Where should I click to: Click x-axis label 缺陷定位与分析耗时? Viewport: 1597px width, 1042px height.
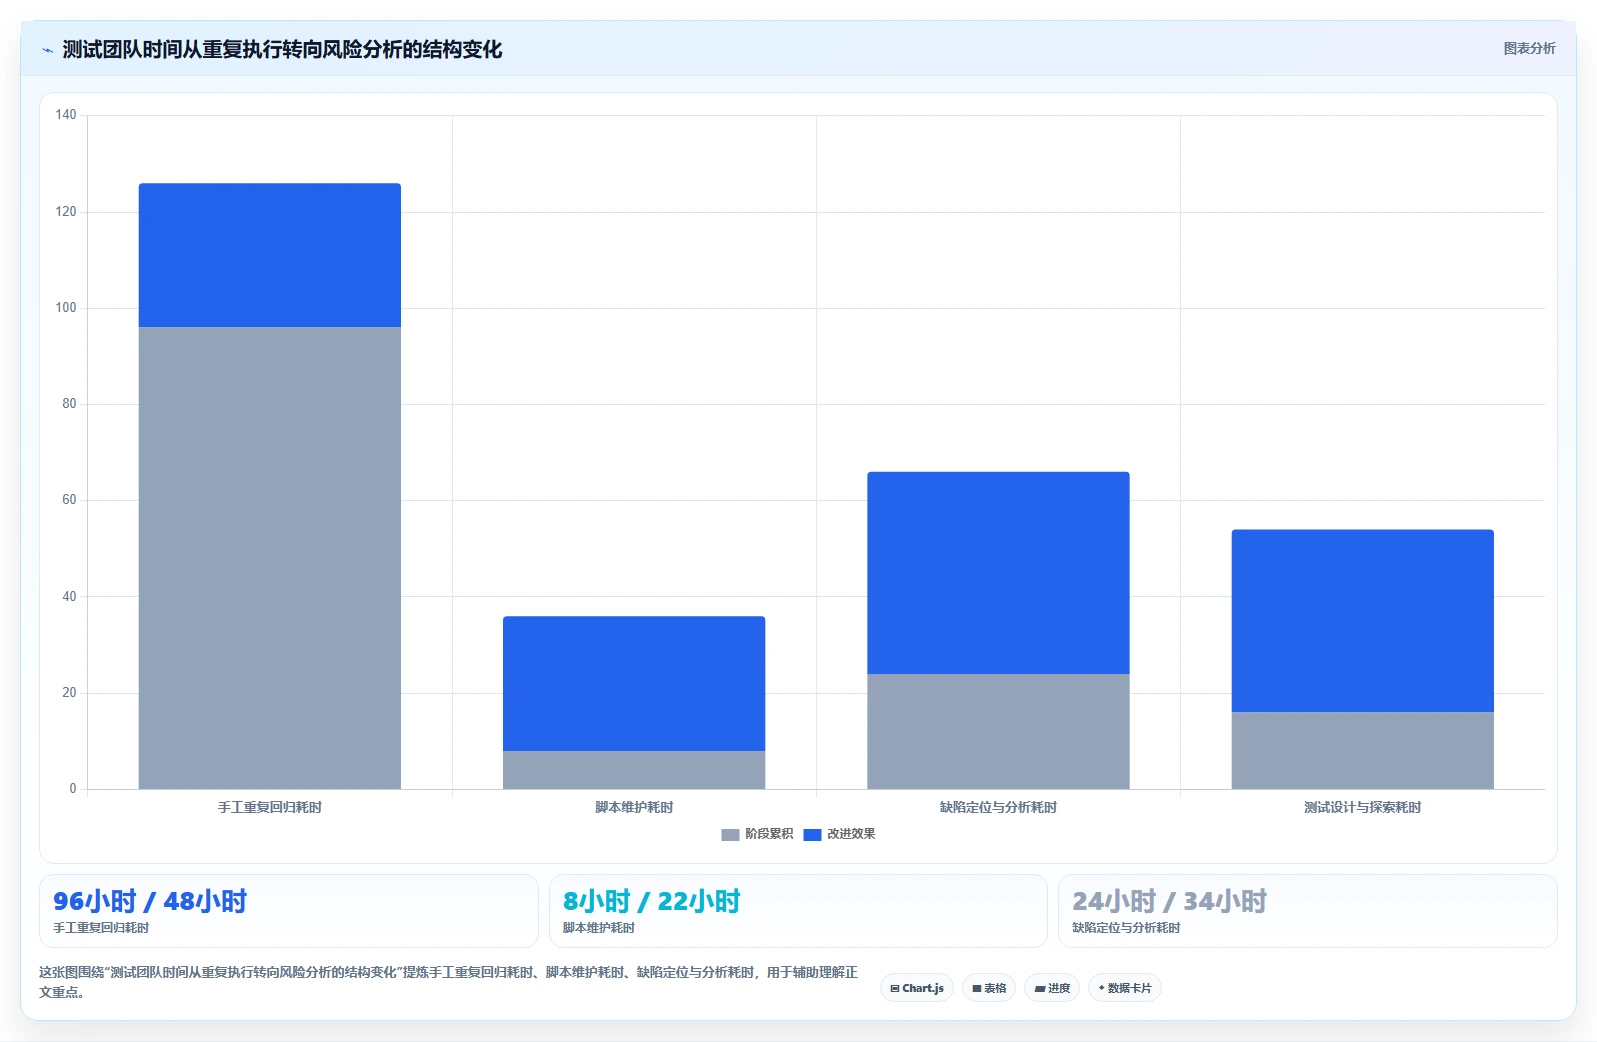998,807
